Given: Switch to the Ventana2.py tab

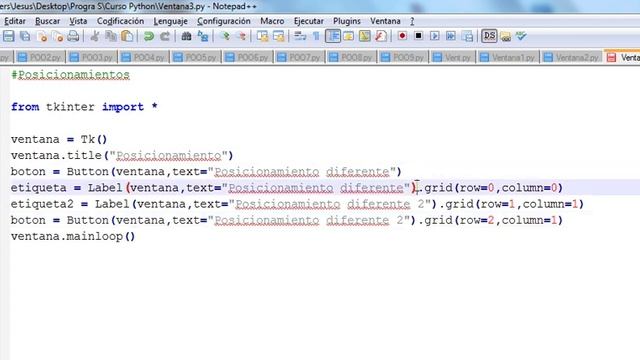Looking at the screenshot, I should (571, 58).
